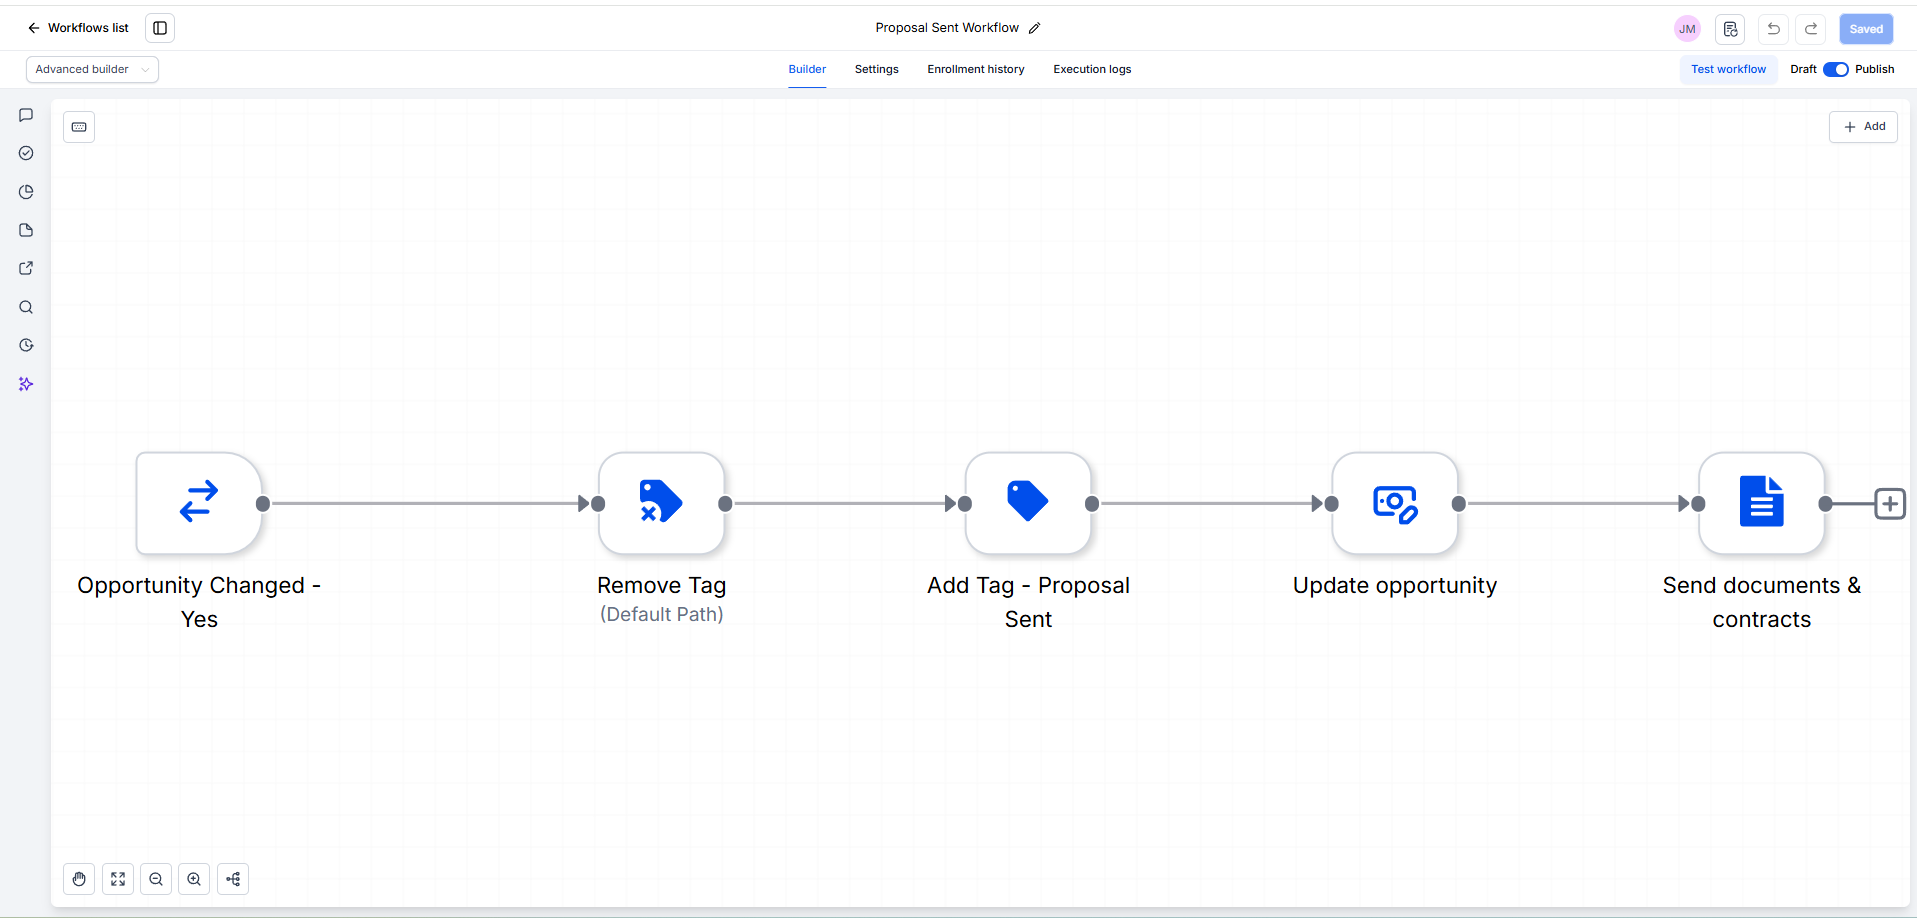Toggle the Draft/Publish switch
This screenshot has height=918, width=1917.
point(1836,69)
